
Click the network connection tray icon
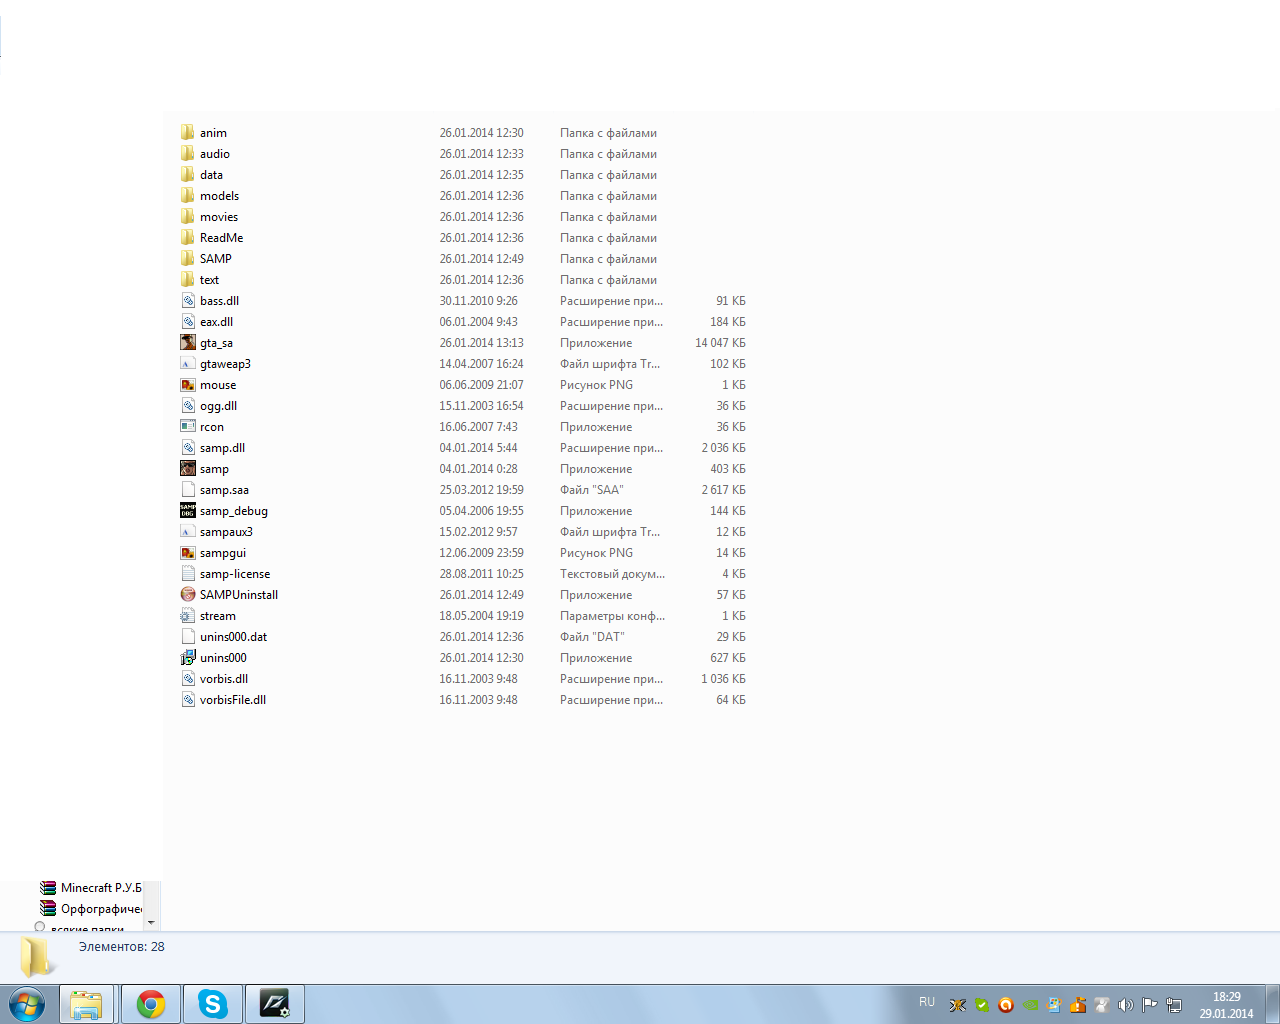tap(1174, 1005)
